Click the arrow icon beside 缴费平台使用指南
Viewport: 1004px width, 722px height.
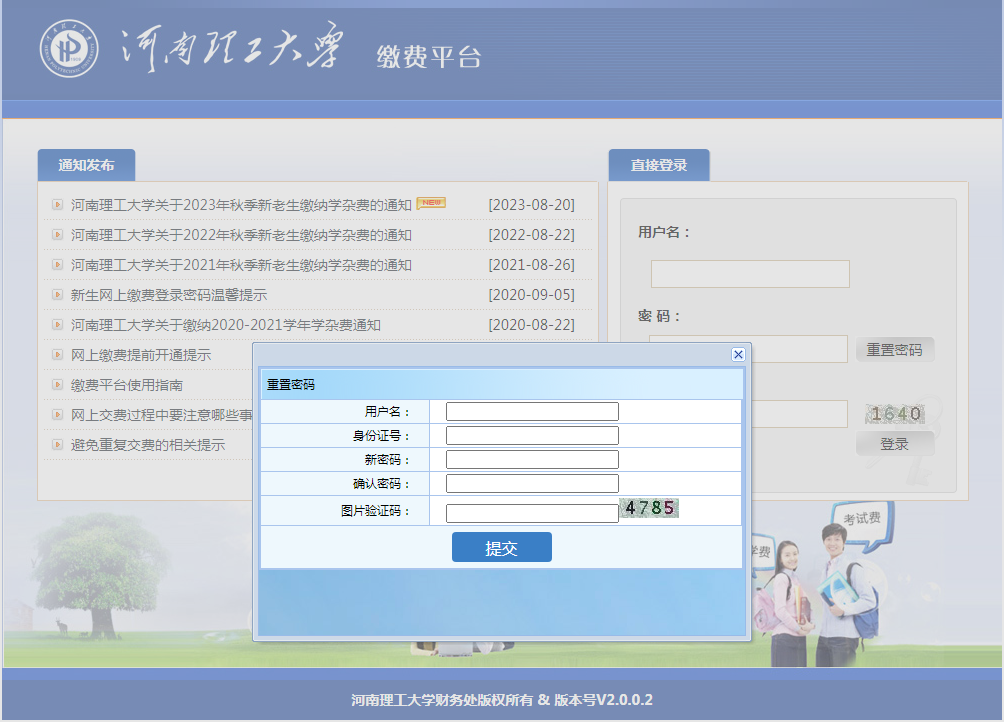(56, 384)
